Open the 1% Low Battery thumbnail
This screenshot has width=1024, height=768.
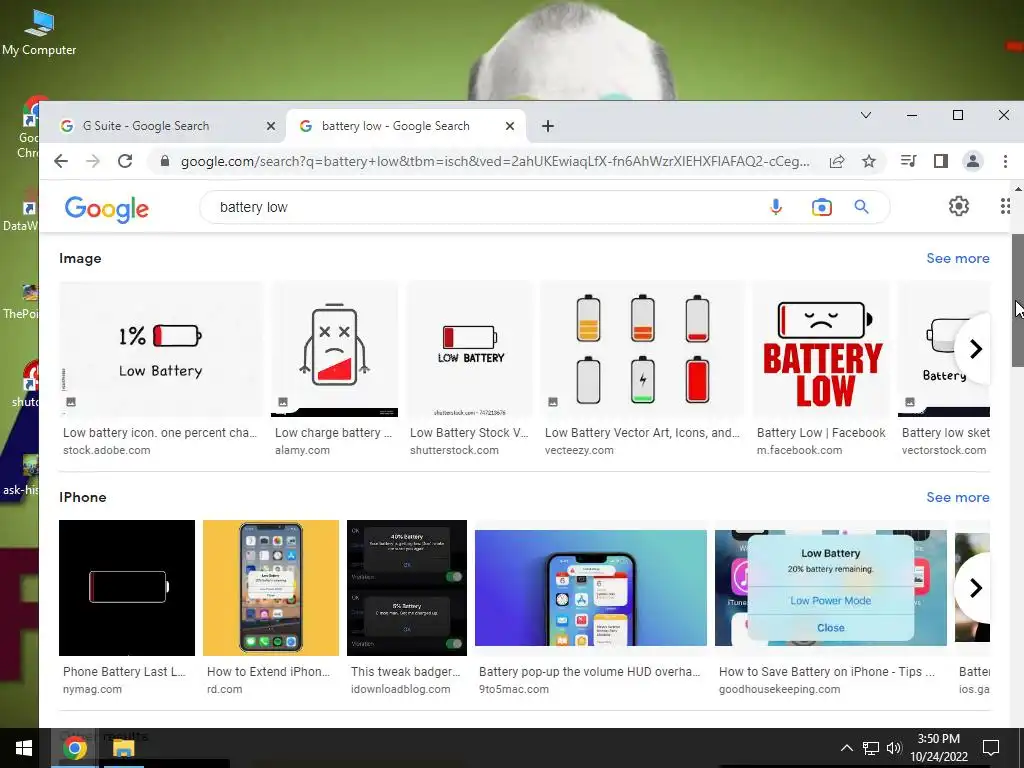161,349
